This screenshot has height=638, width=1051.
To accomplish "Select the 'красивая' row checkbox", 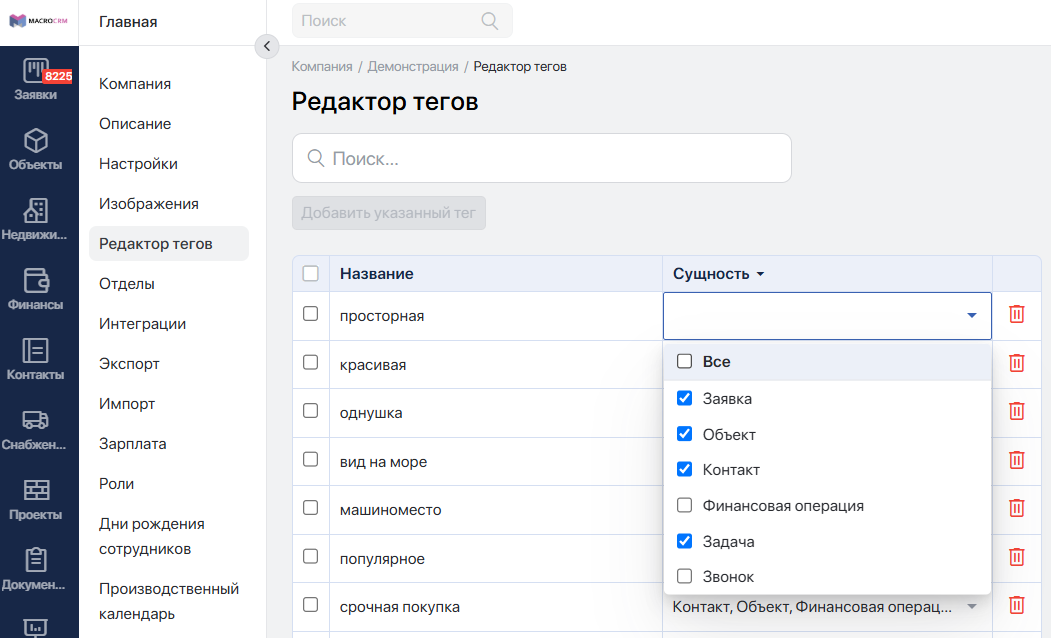I will pyautogui.click(x=310, y=363).
